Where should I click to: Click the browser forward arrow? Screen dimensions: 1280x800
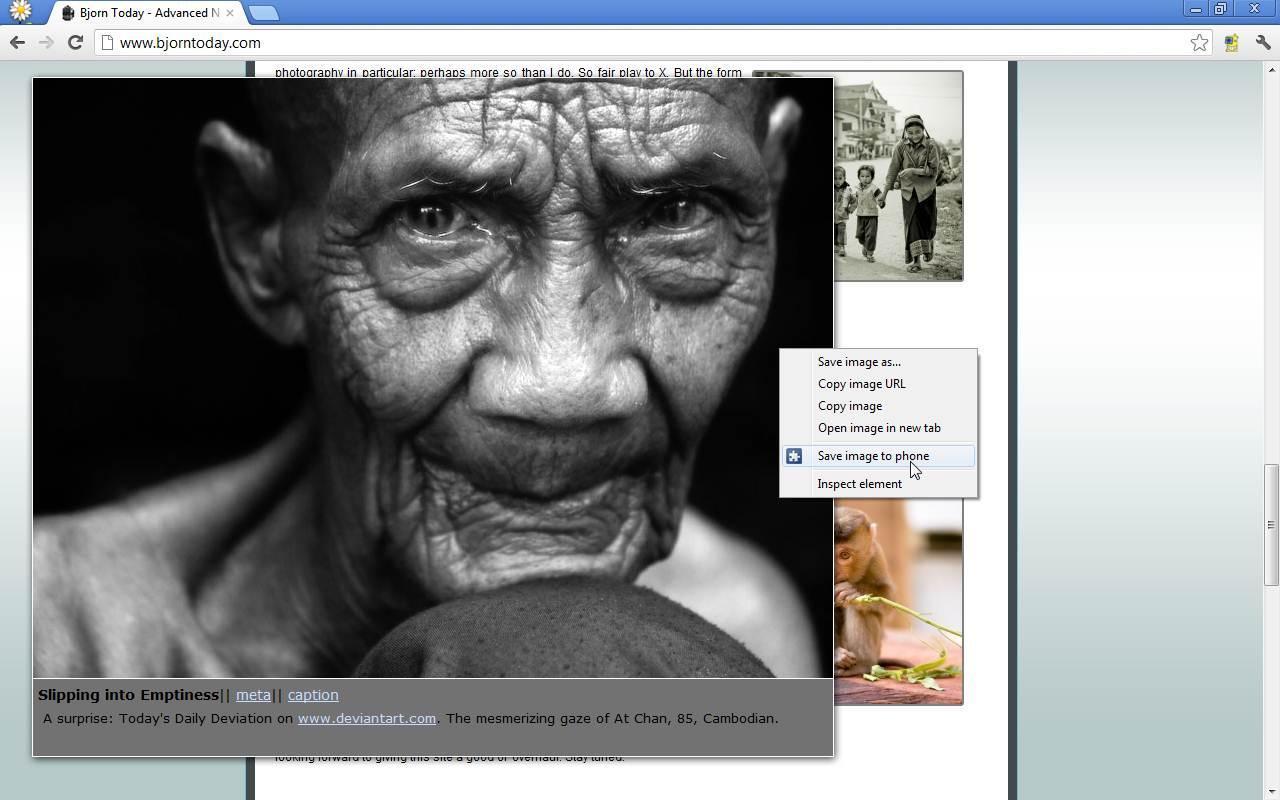[46, 42]
